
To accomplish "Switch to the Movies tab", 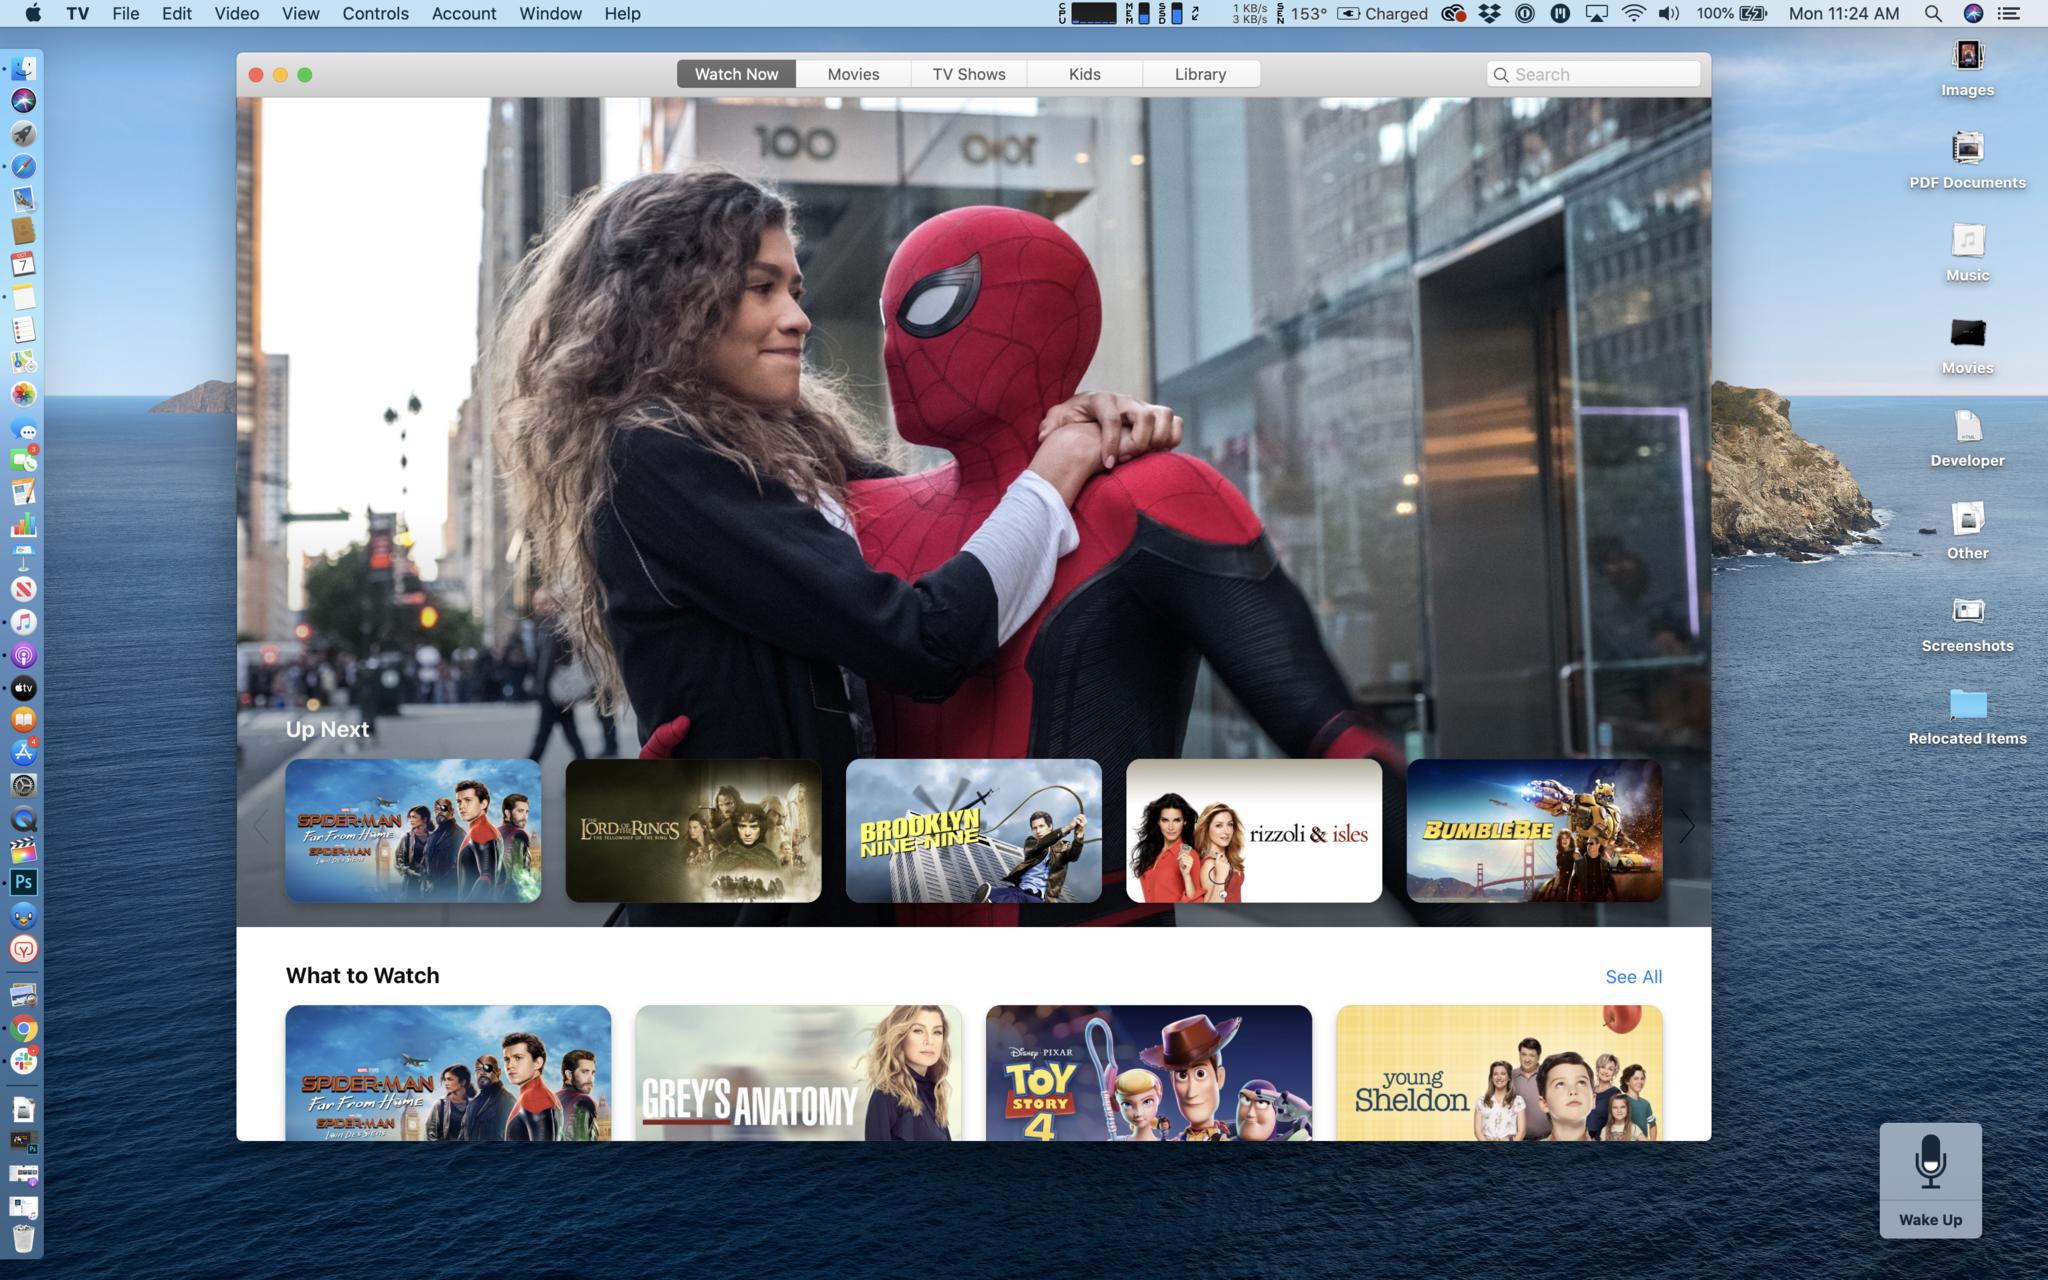I will click(853, 74).
